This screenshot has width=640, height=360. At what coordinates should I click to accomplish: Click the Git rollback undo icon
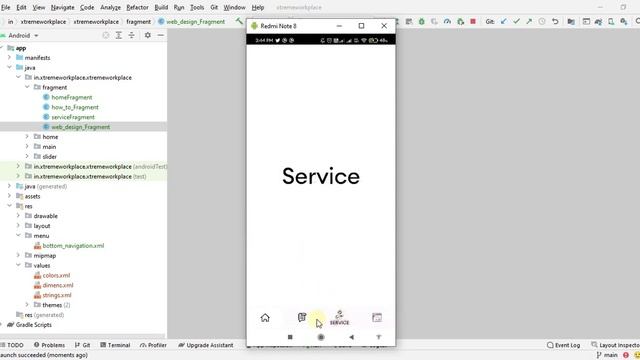[x=555, y=22]
